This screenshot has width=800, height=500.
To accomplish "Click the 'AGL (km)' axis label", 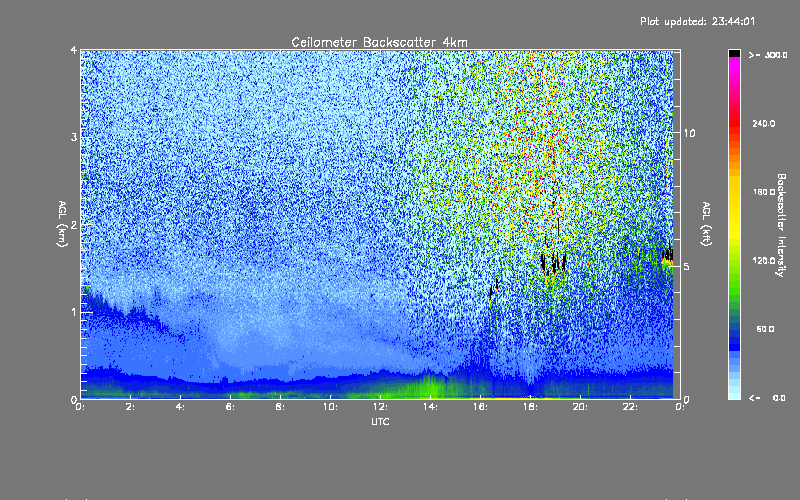I will [62, 224].
